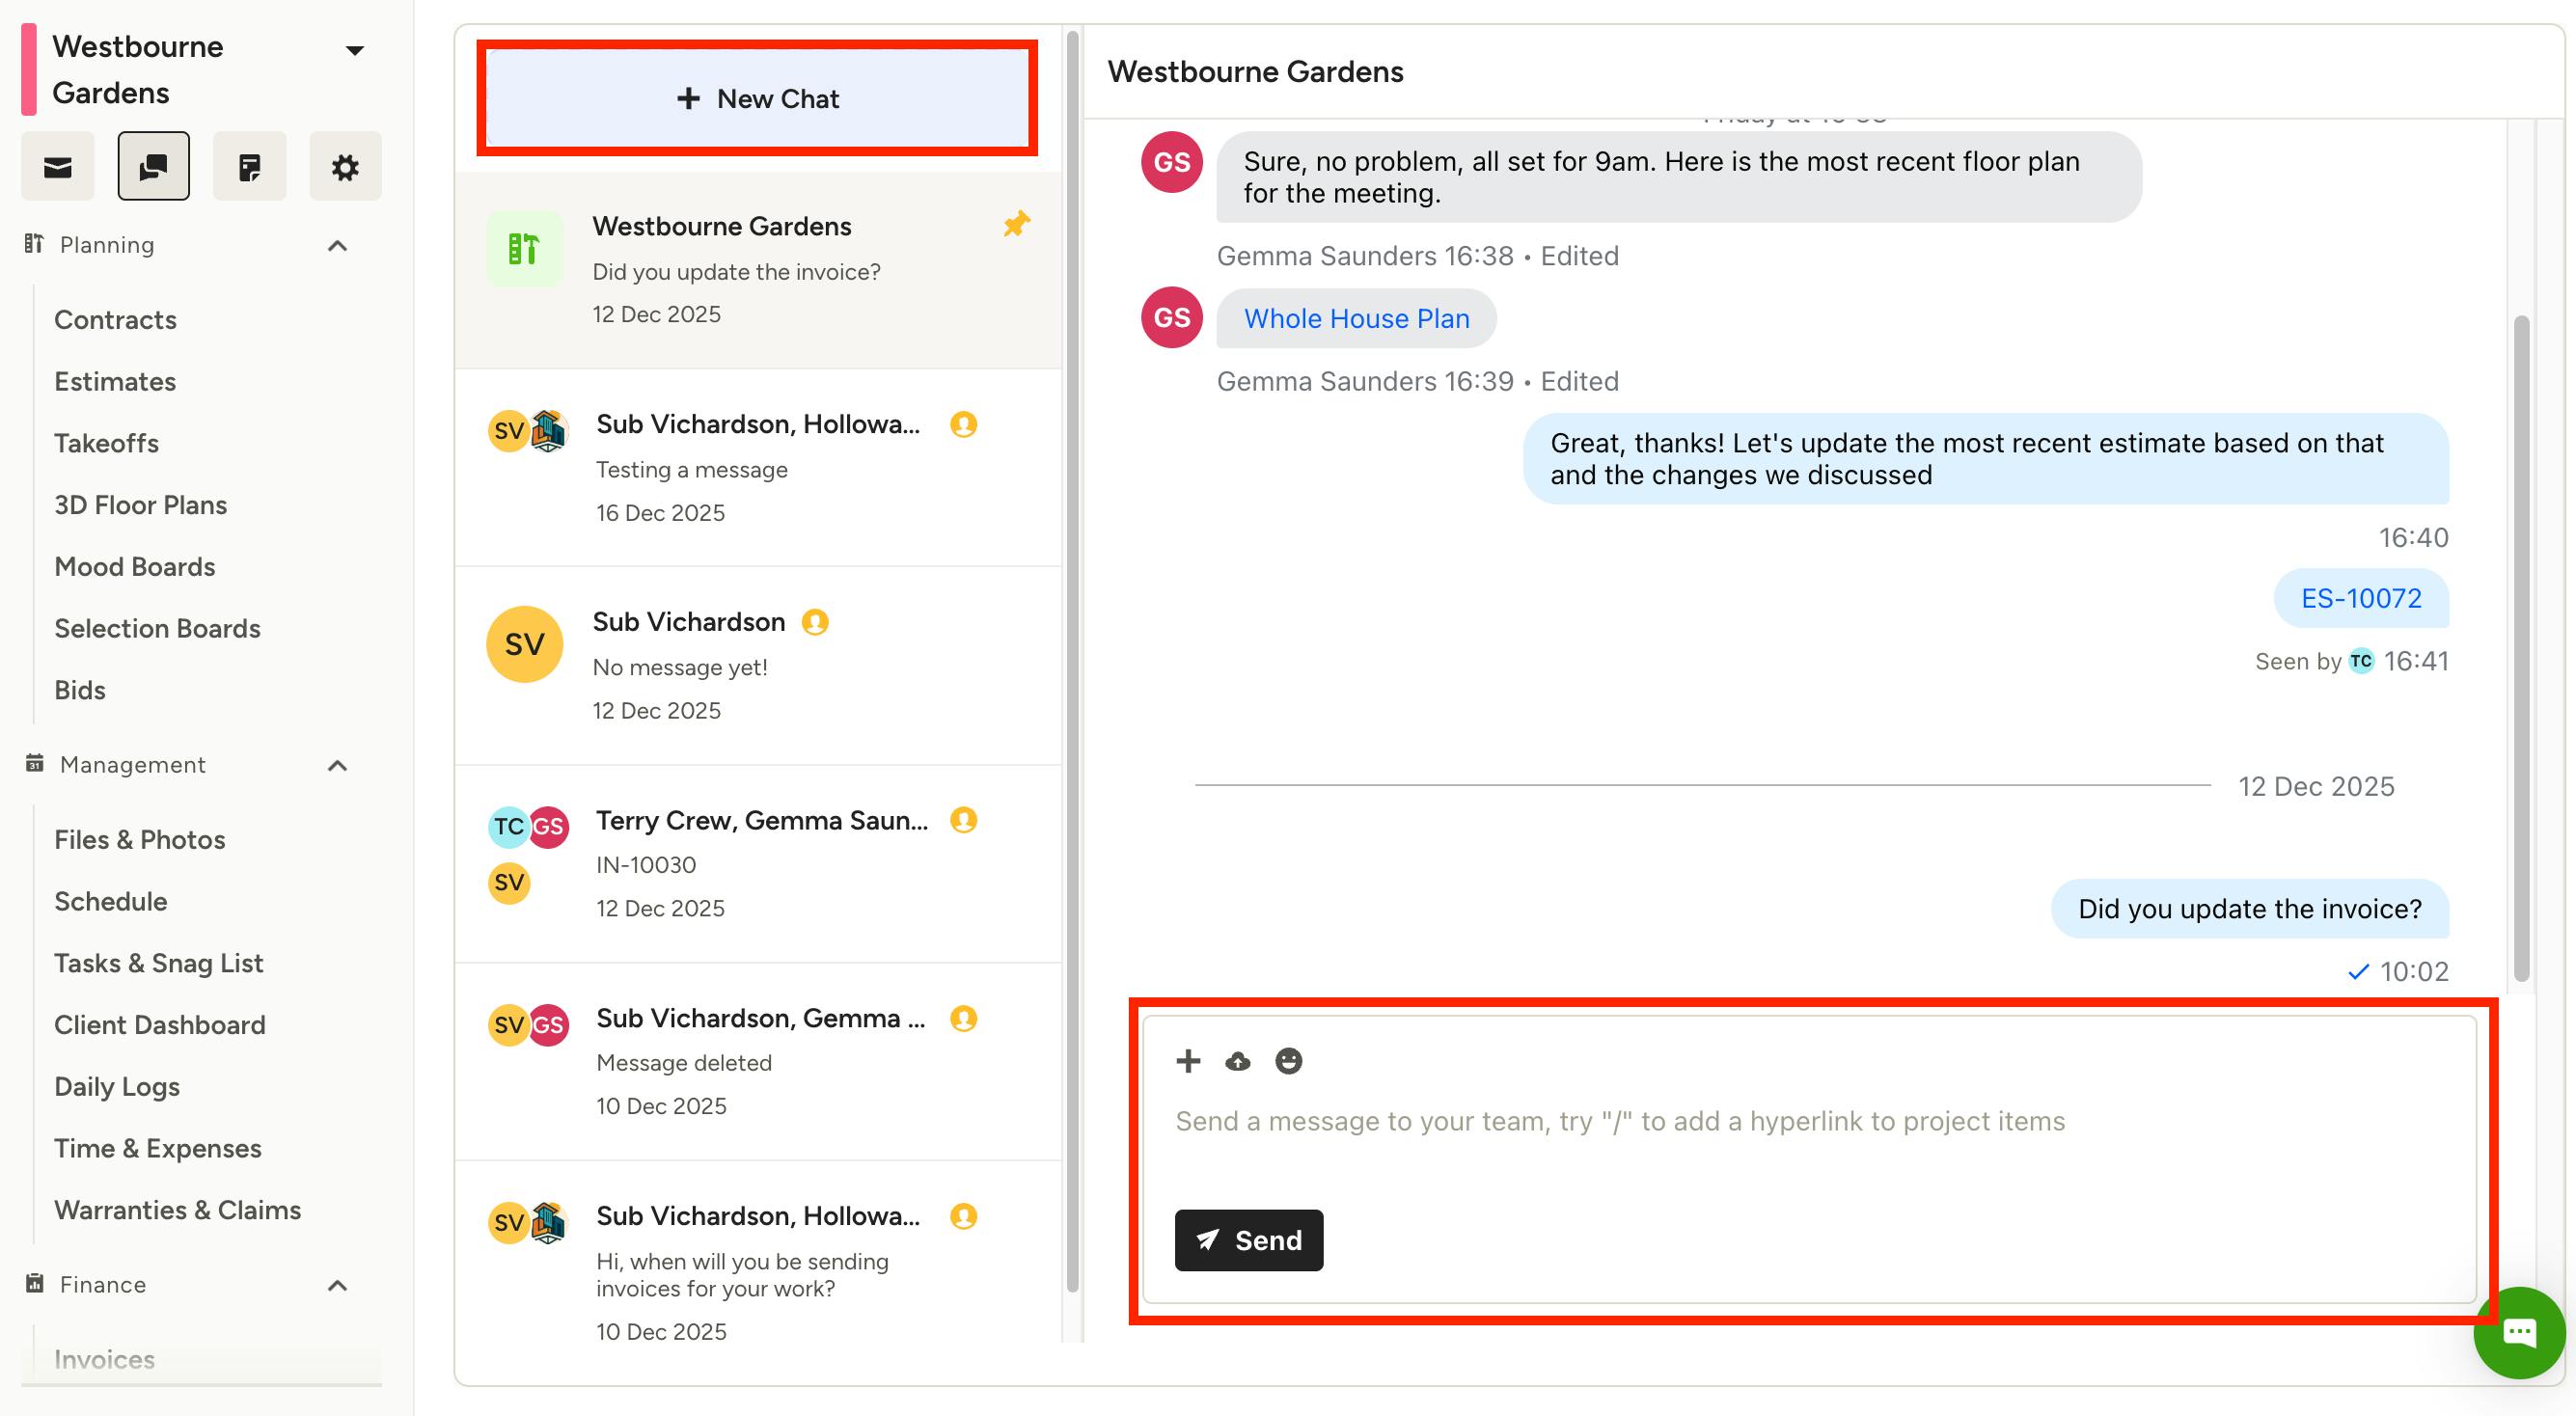Click 'Did you update the invoice?' message bubble
Image resolution: width=2576 pixels, height=1416 pixels.
(x=2249, y=908)
